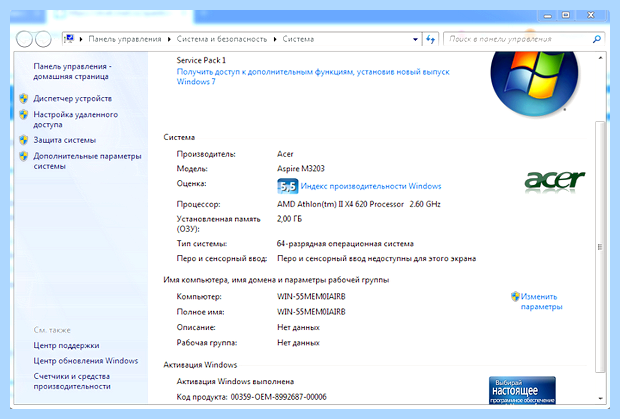Open Индекс производительности Windows link
Screen dimensions: 620x419
(x=371, y=186)
